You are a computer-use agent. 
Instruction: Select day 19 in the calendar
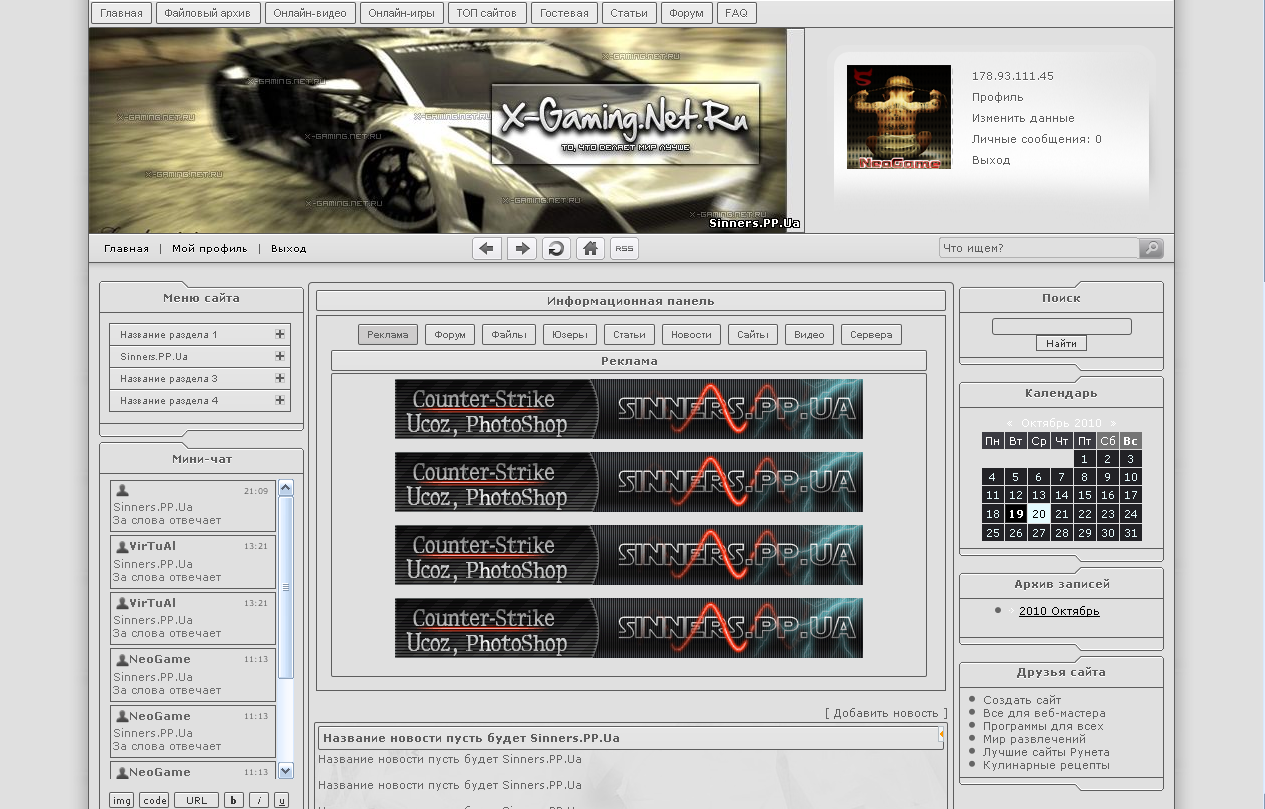[x=1016, y=514]
